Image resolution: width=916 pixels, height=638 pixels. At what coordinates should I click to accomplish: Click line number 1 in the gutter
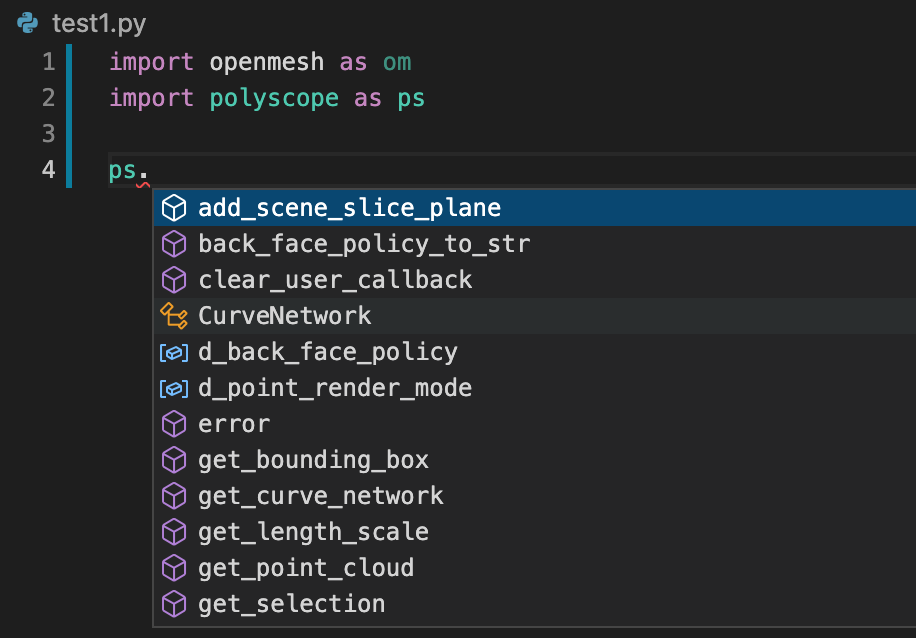(48, 62)
